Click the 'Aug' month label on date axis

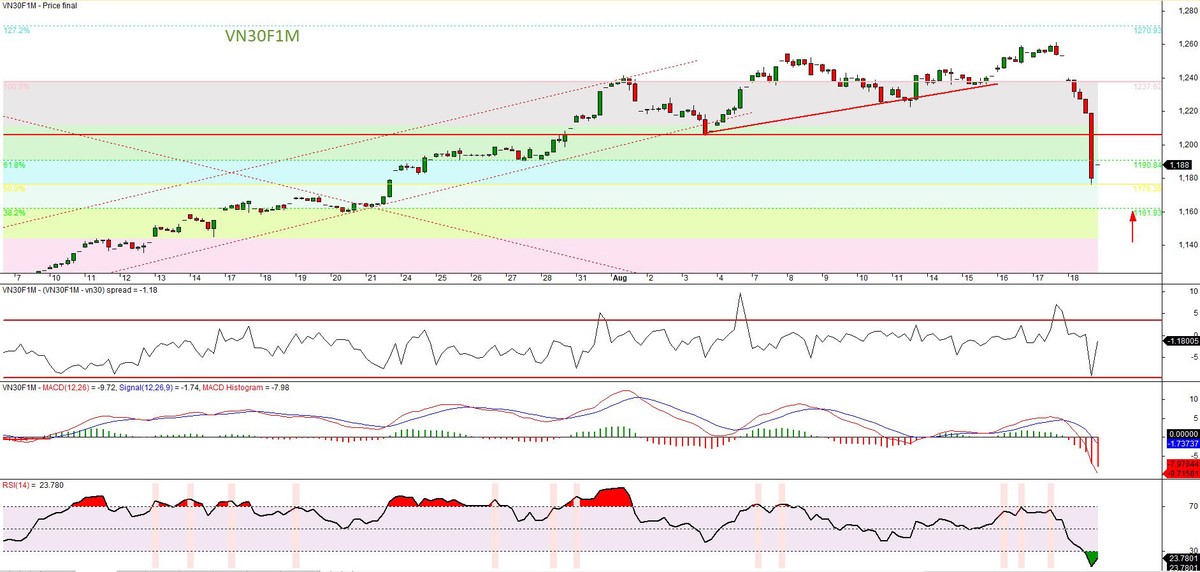click(x=617, y=277)
